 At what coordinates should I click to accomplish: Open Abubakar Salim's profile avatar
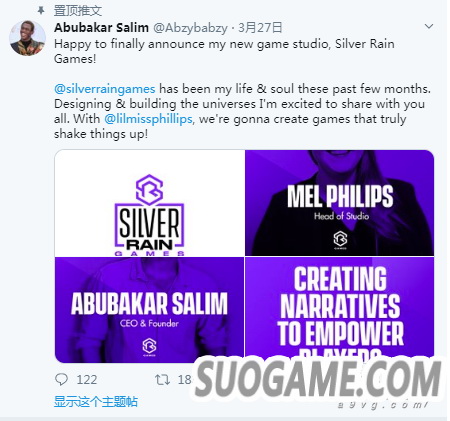[x=27, y=38]
